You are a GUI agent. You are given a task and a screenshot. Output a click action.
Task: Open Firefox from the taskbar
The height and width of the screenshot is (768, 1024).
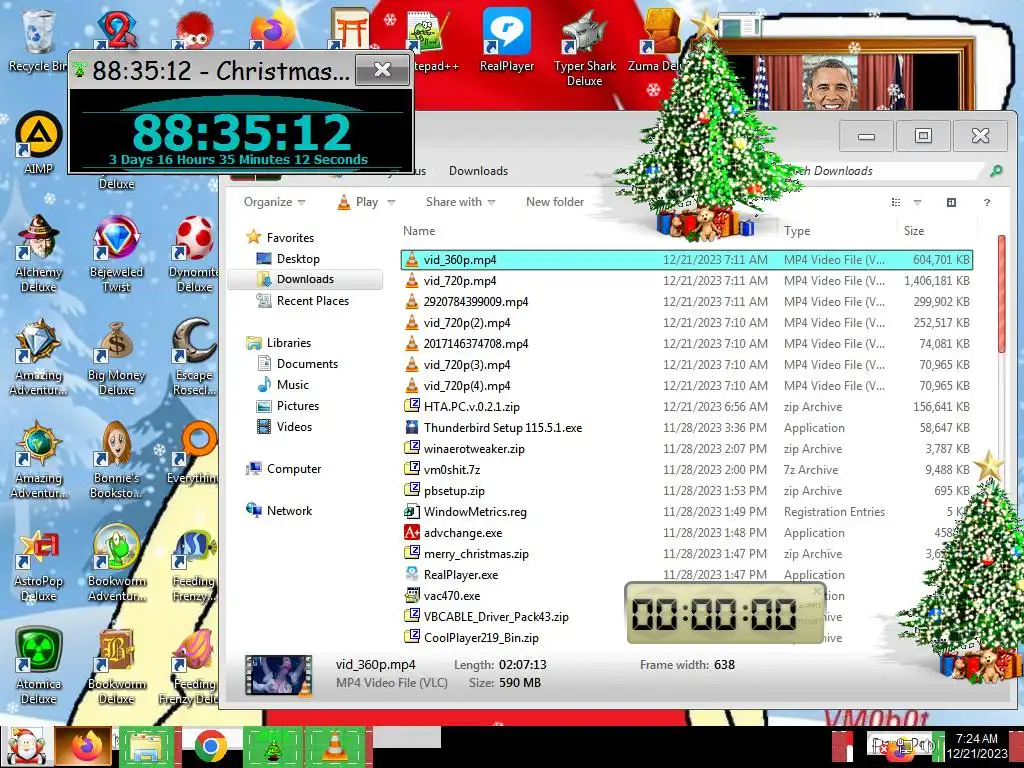(x=85, y=746)
